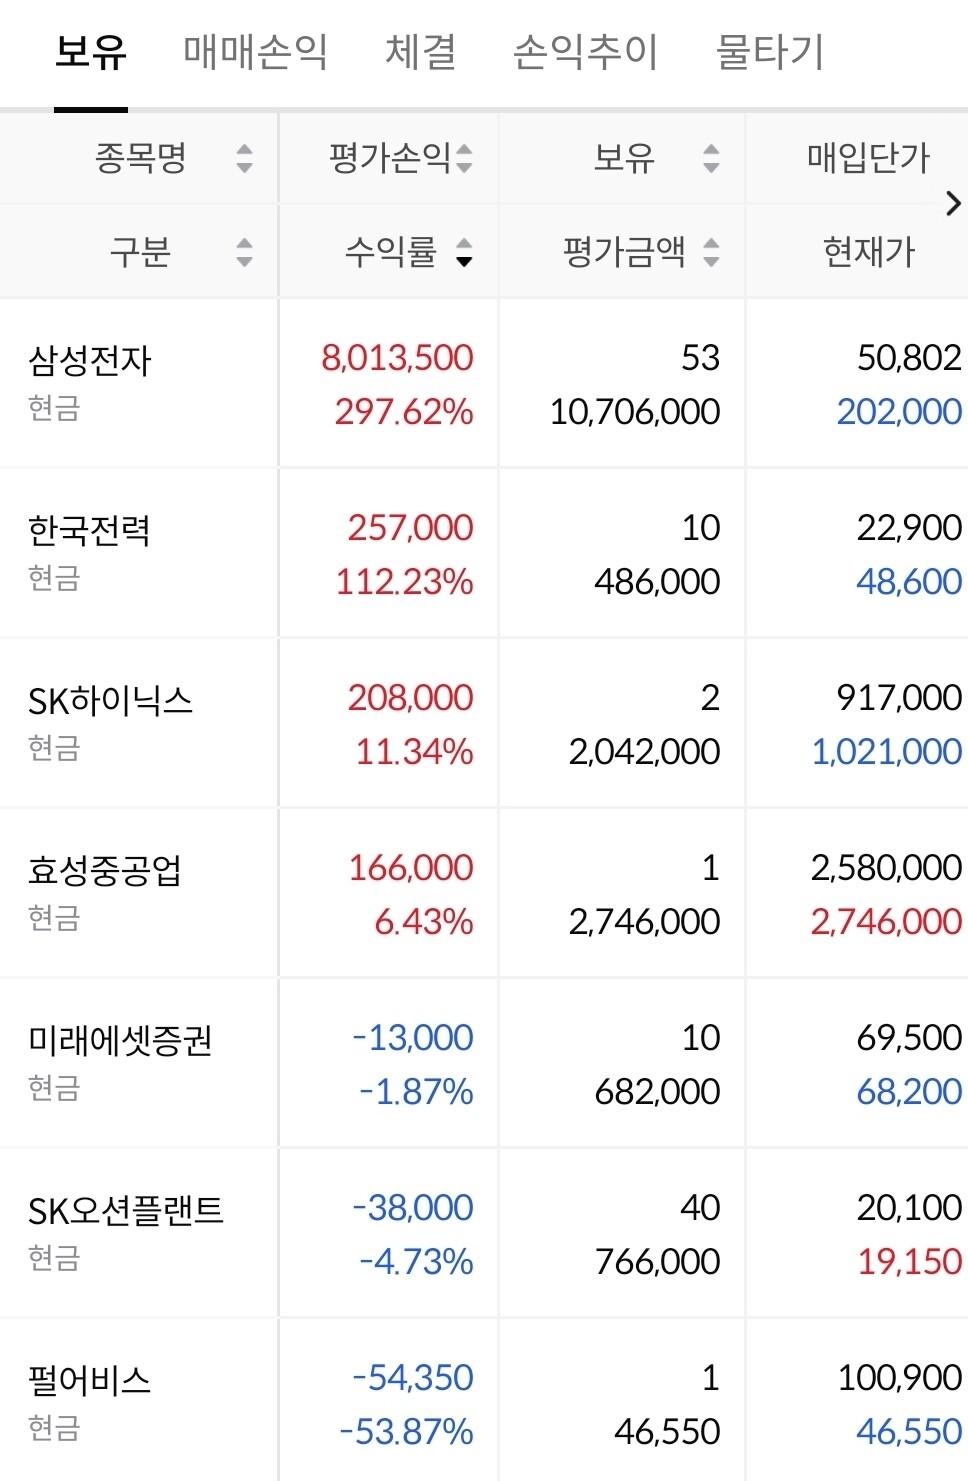This screenshot has width=968, height=1481.
Task: Tap the 효성중공업 stock name
Action: click(104, 871)
